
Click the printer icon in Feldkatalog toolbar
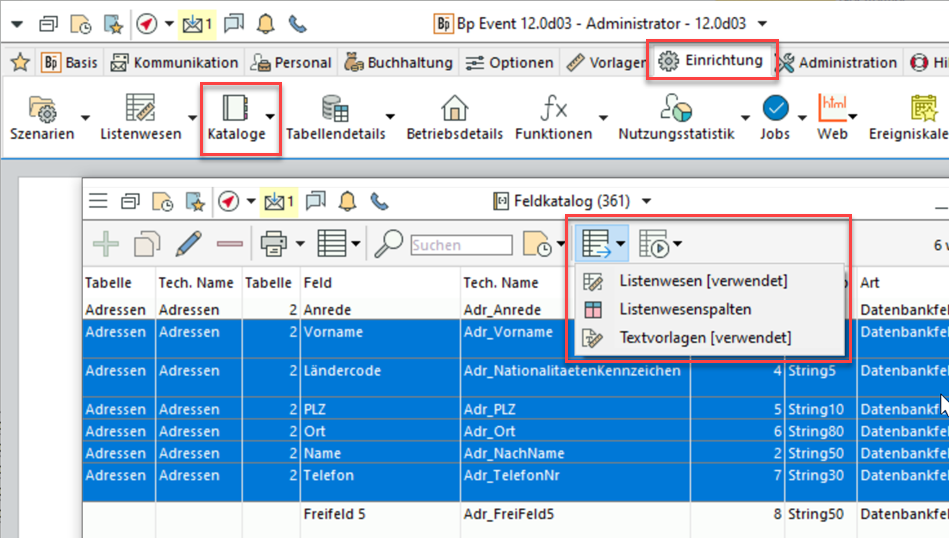coord(273,243)
